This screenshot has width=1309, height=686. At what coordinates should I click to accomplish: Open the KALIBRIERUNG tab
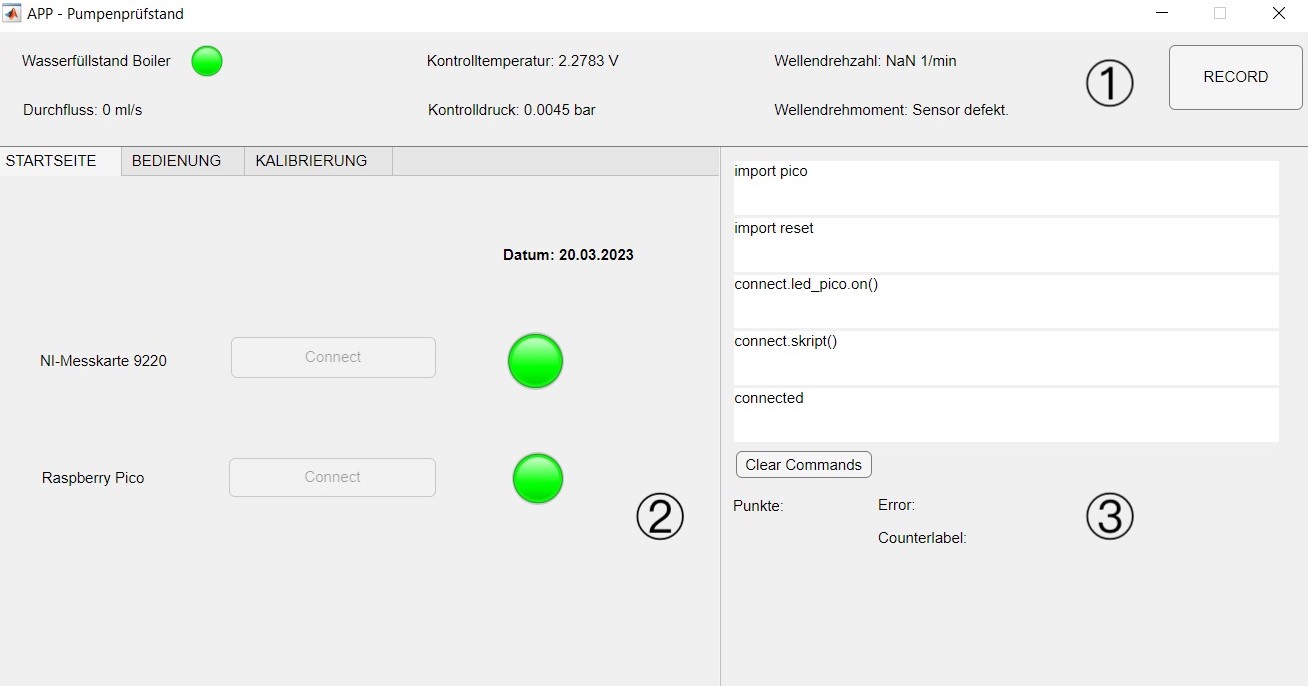click(x=311, y=161)
